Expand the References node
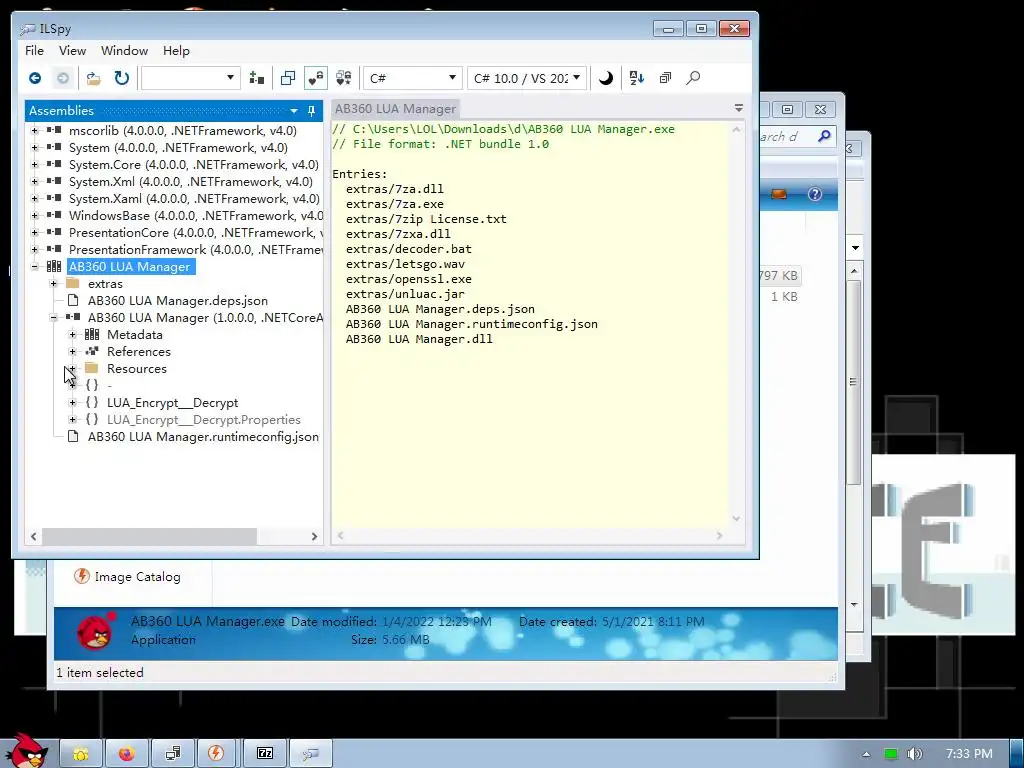This screenshot has height=768, width=1024. [72, 351]
